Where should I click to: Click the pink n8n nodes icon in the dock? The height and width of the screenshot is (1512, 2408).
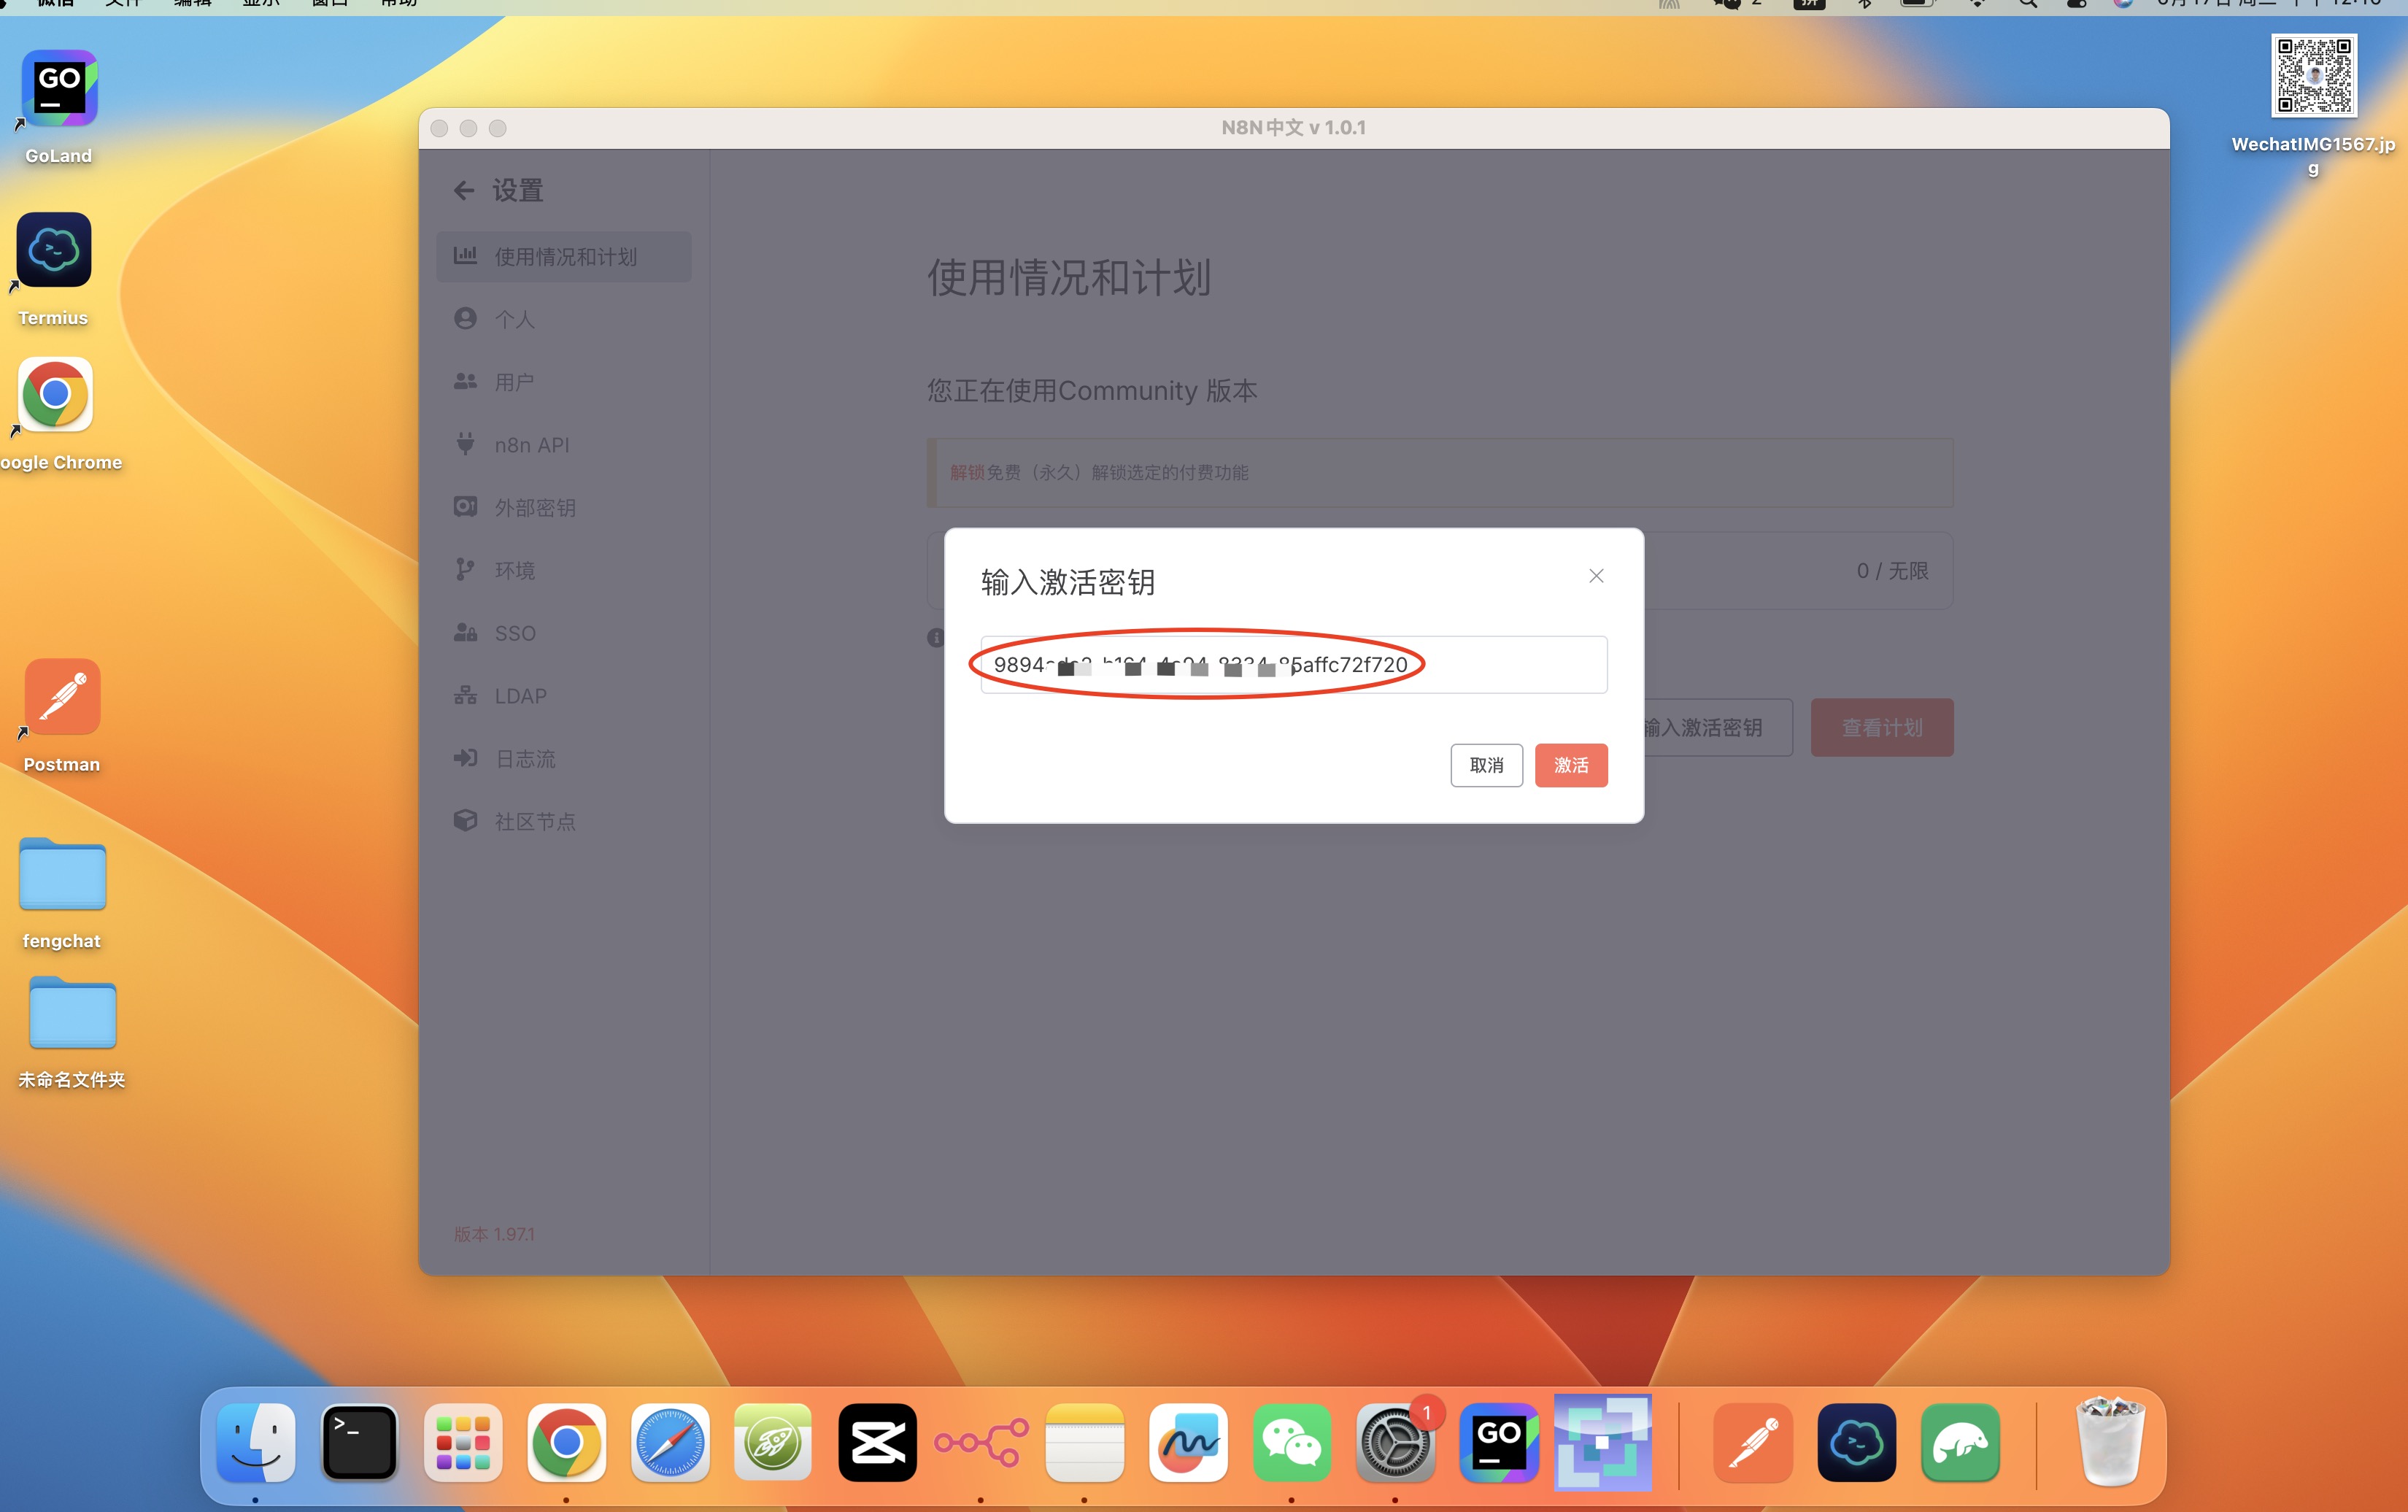point(981,1442)
